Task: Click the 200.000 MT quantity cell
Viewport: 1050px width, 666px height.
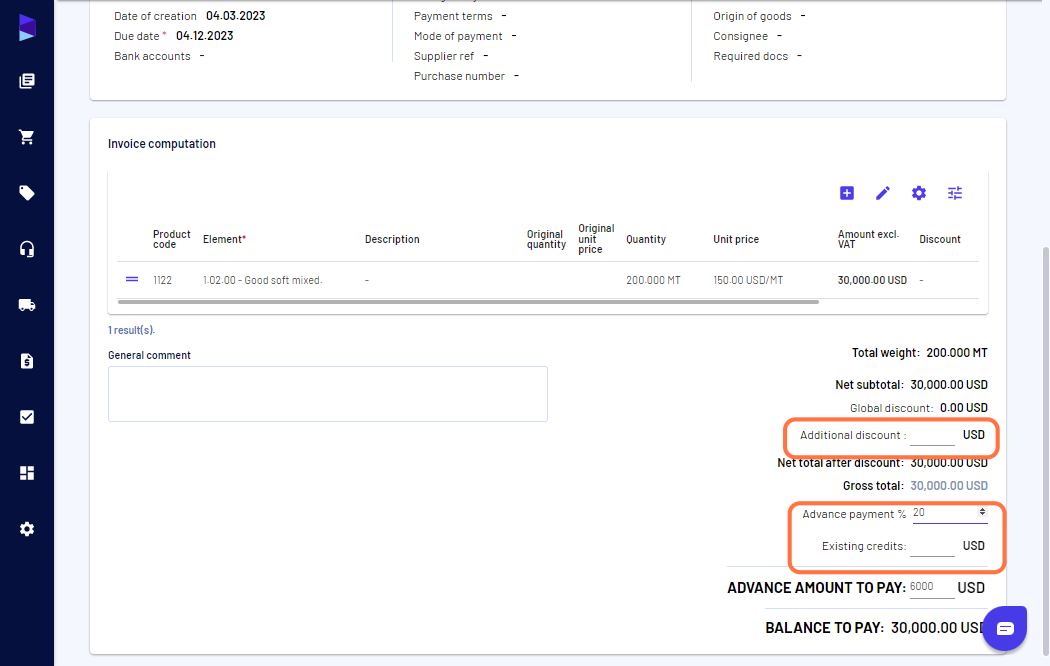Action: 653,280
